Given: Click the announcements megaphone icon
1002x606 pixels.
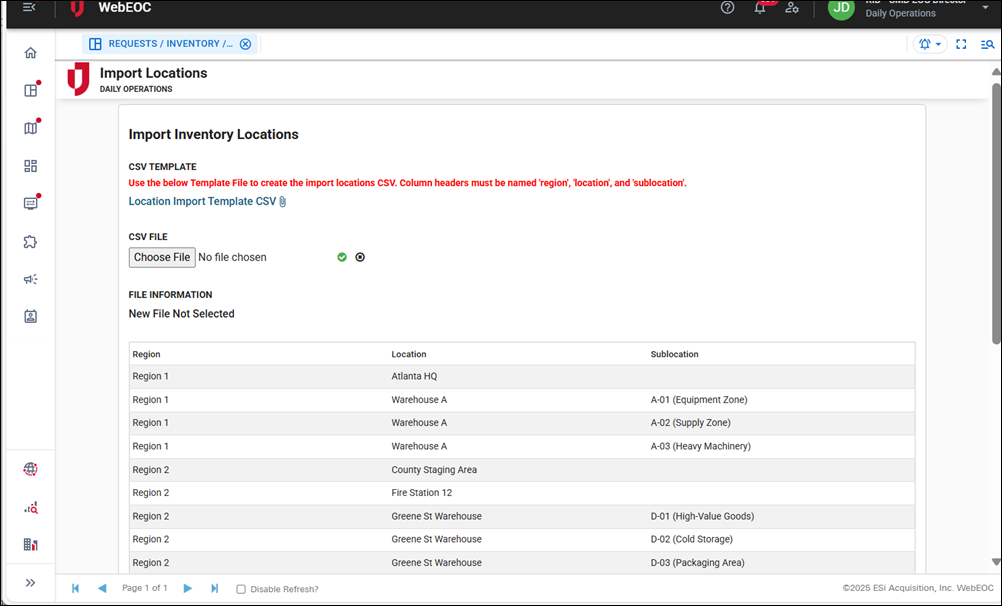Looking at the screenshot, I should [x=30, y=279].
